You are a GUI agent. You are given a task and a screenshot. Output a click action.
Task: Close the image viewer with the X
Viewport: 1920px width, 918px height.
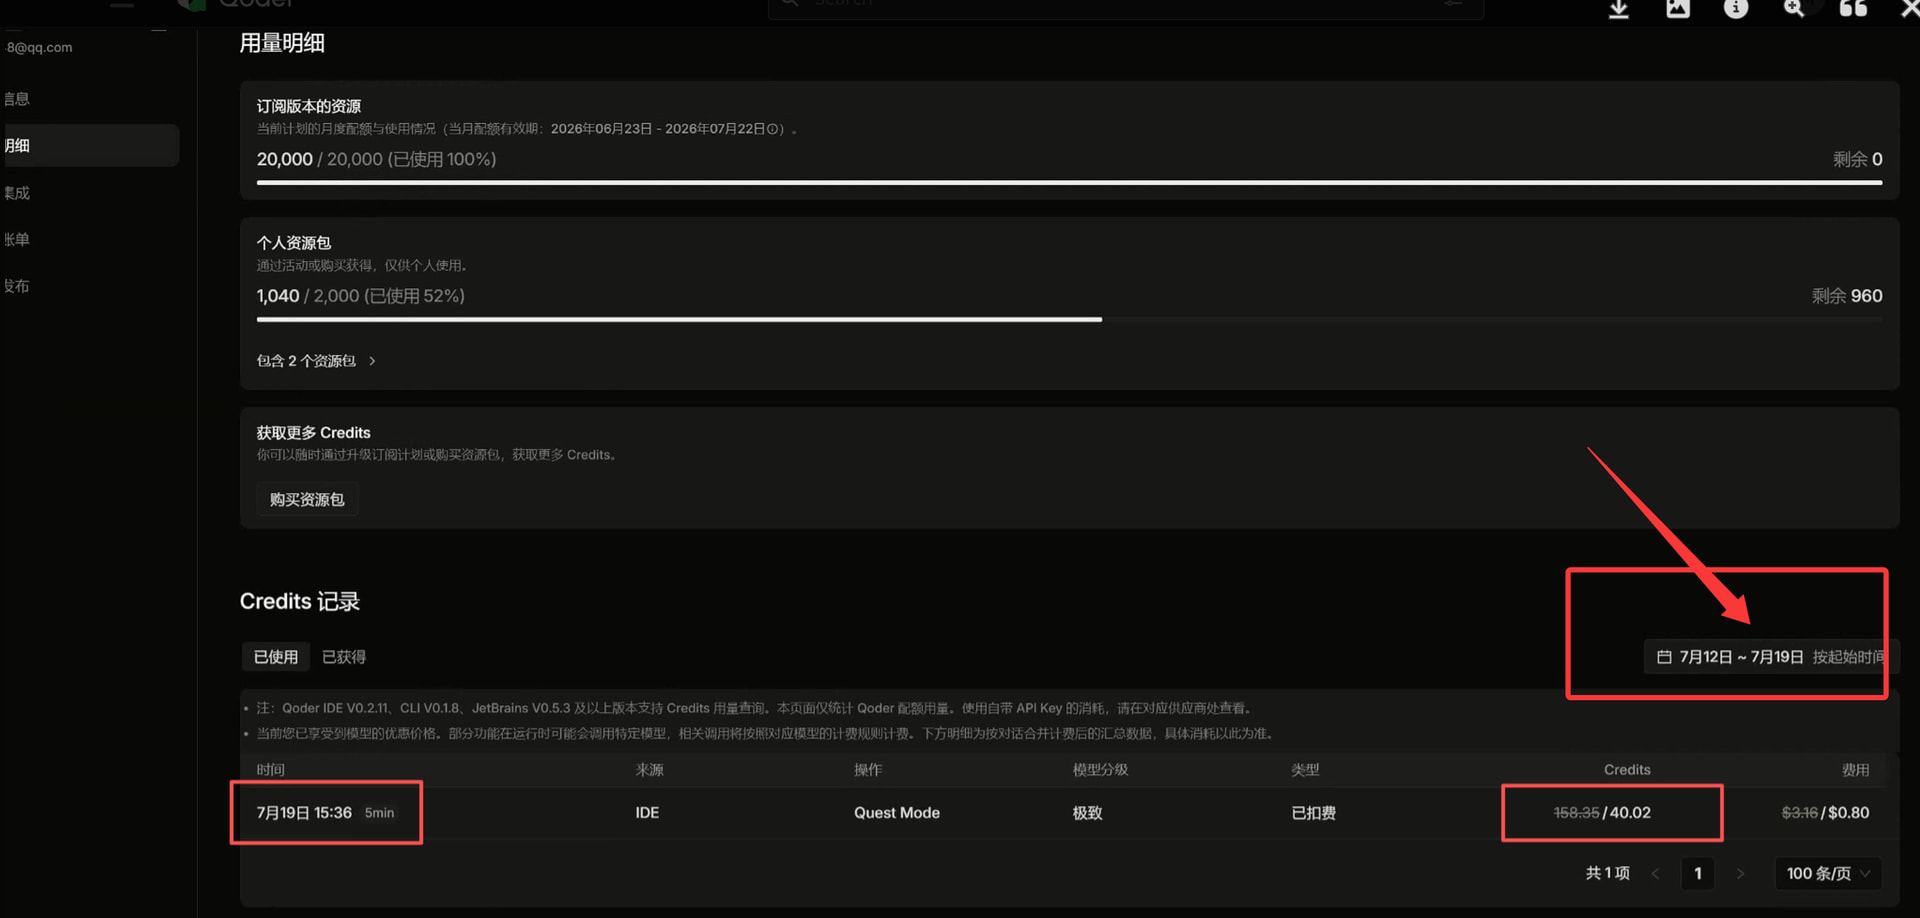(x=1909, y=9)
